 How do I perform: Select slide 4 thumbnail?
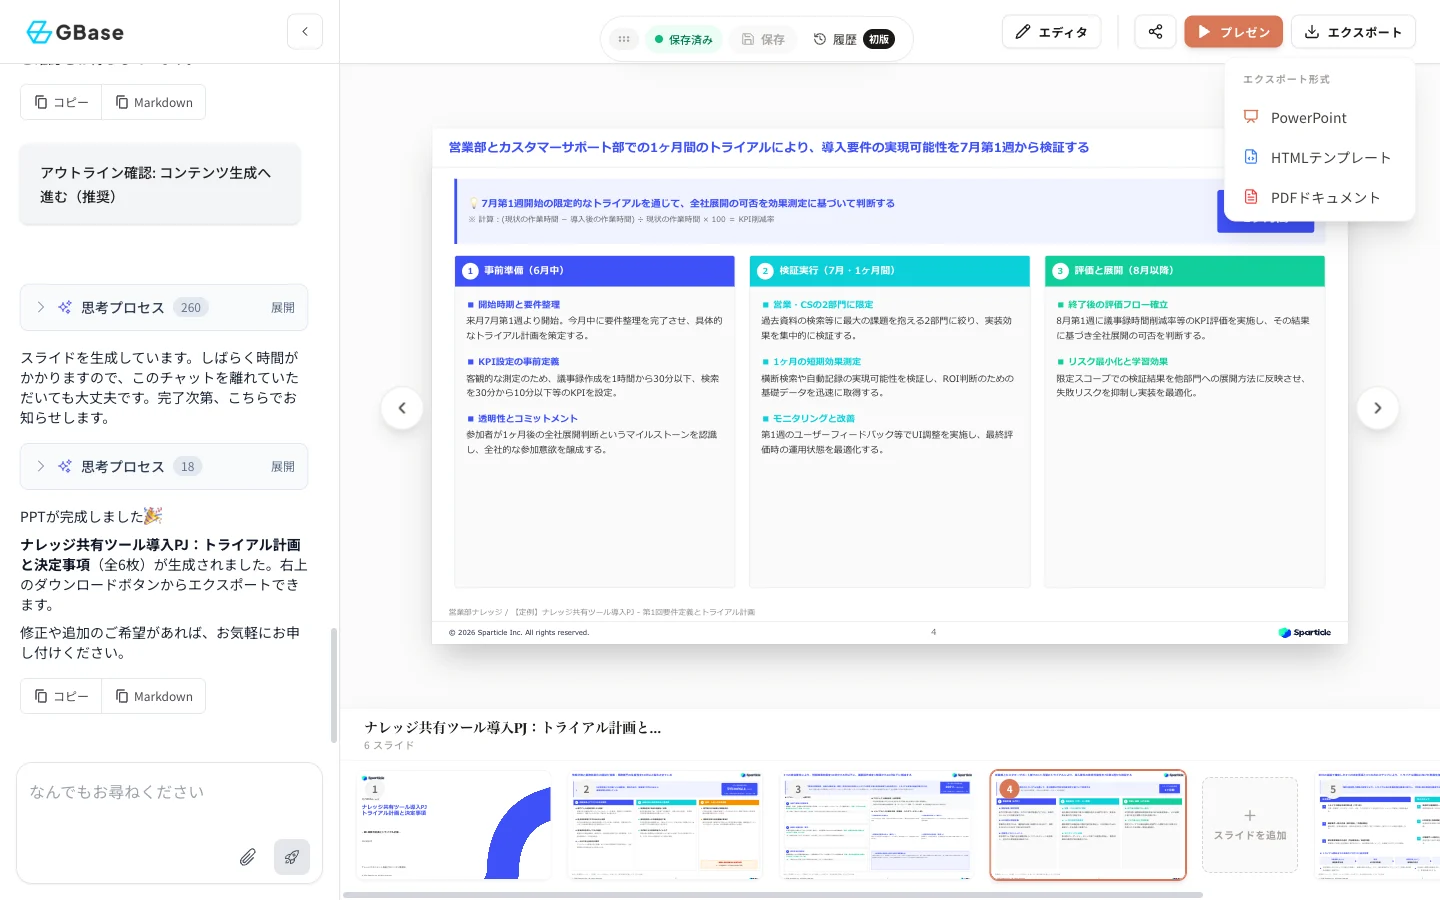[x=1088, y=825]
